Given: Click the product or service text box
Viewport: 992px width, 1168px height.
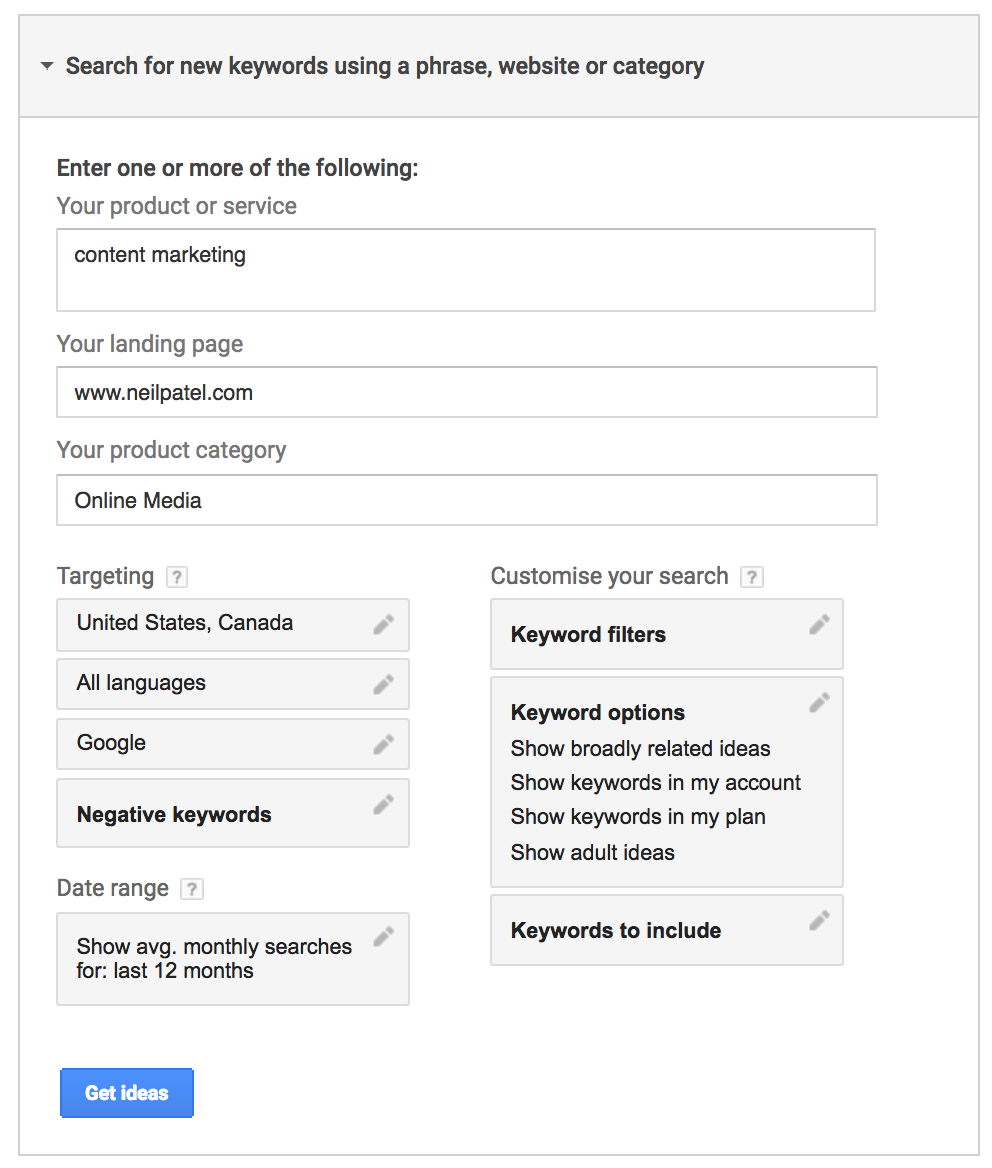Looking at the screenshot, I should [x=466, y=270].
